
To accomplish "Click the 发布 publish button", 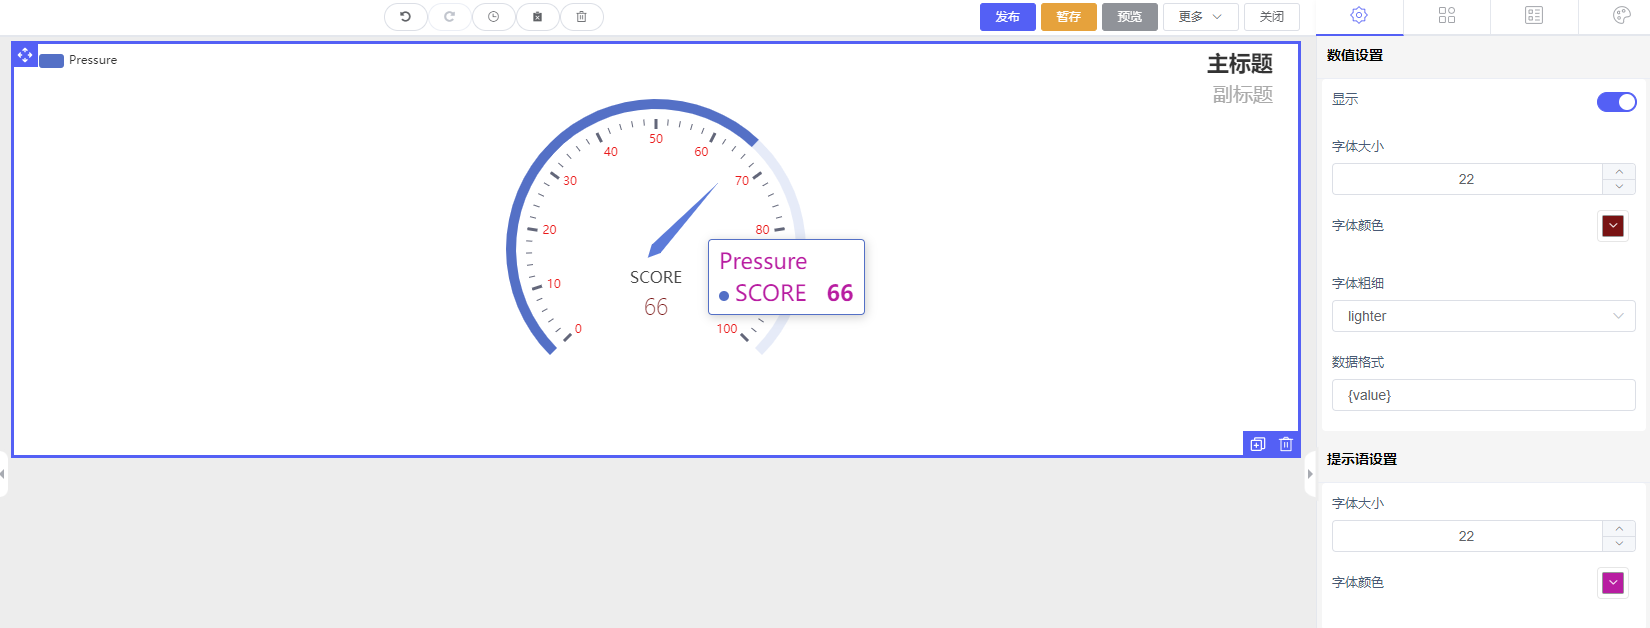I will [1007, 17].
